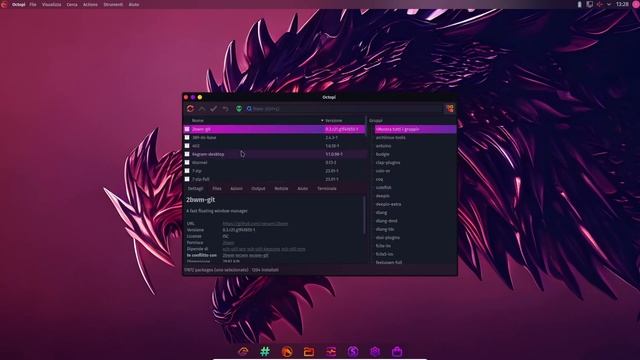Click the Octopi icon right of search bar
640x360 pixels.
pyautogui.click(x=450, y=109)
